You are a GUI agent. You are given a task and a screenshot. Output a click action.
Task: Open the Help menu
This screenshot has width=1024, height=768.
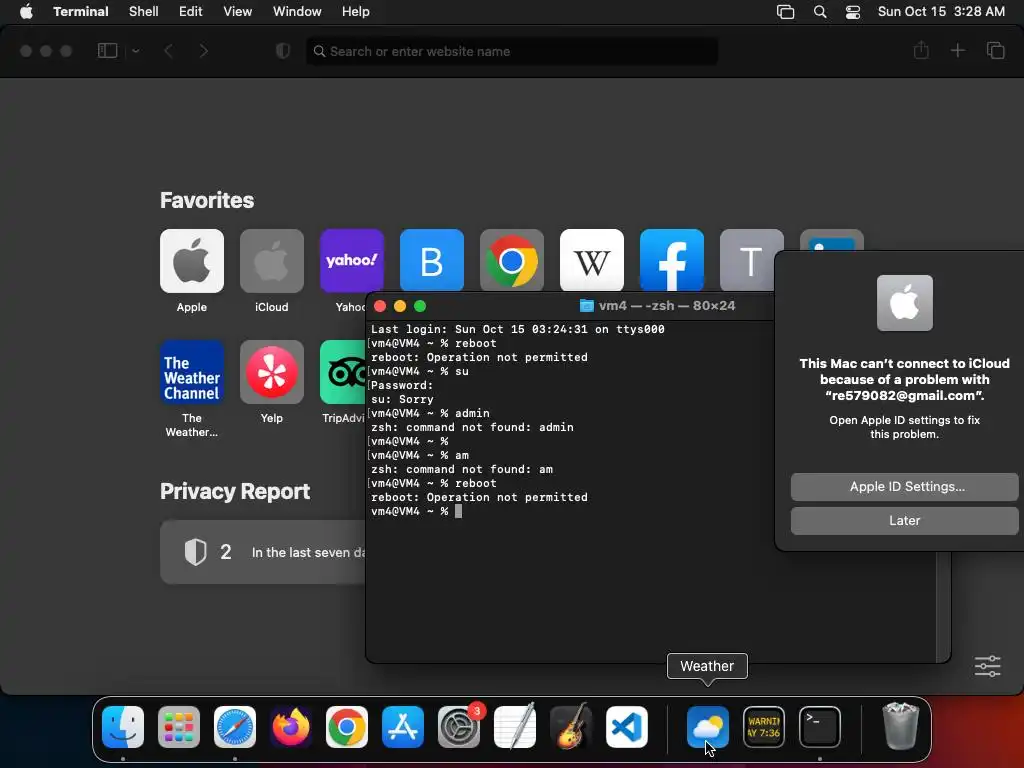coord(356,12)
